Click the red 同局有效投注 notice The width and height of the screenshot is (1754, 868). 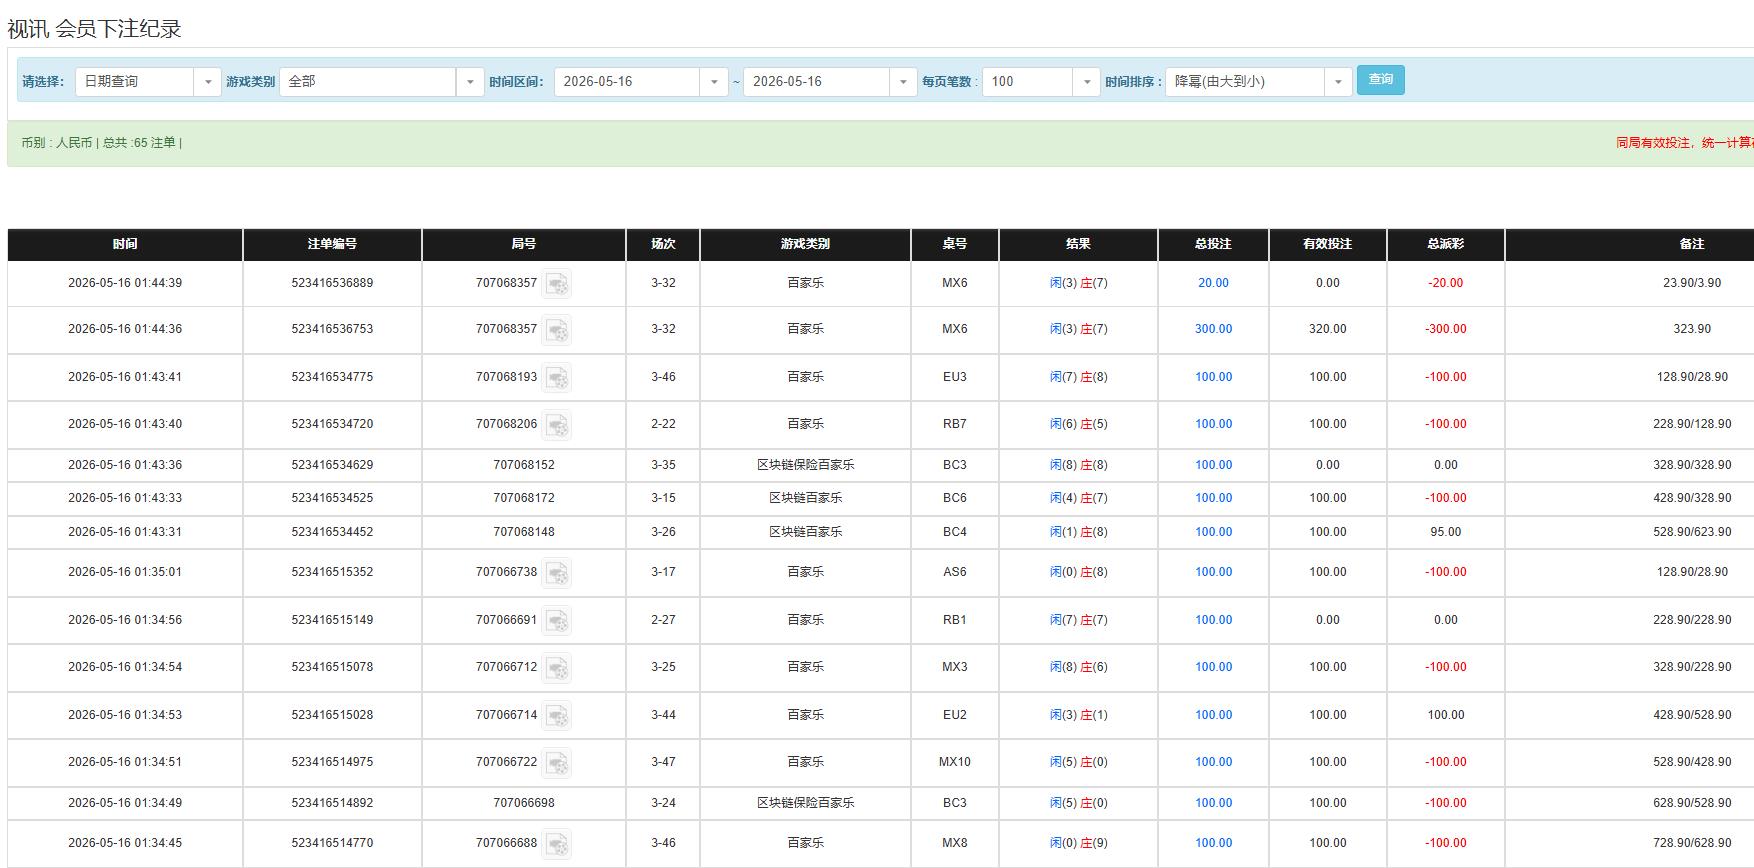tap(1684, 143)
